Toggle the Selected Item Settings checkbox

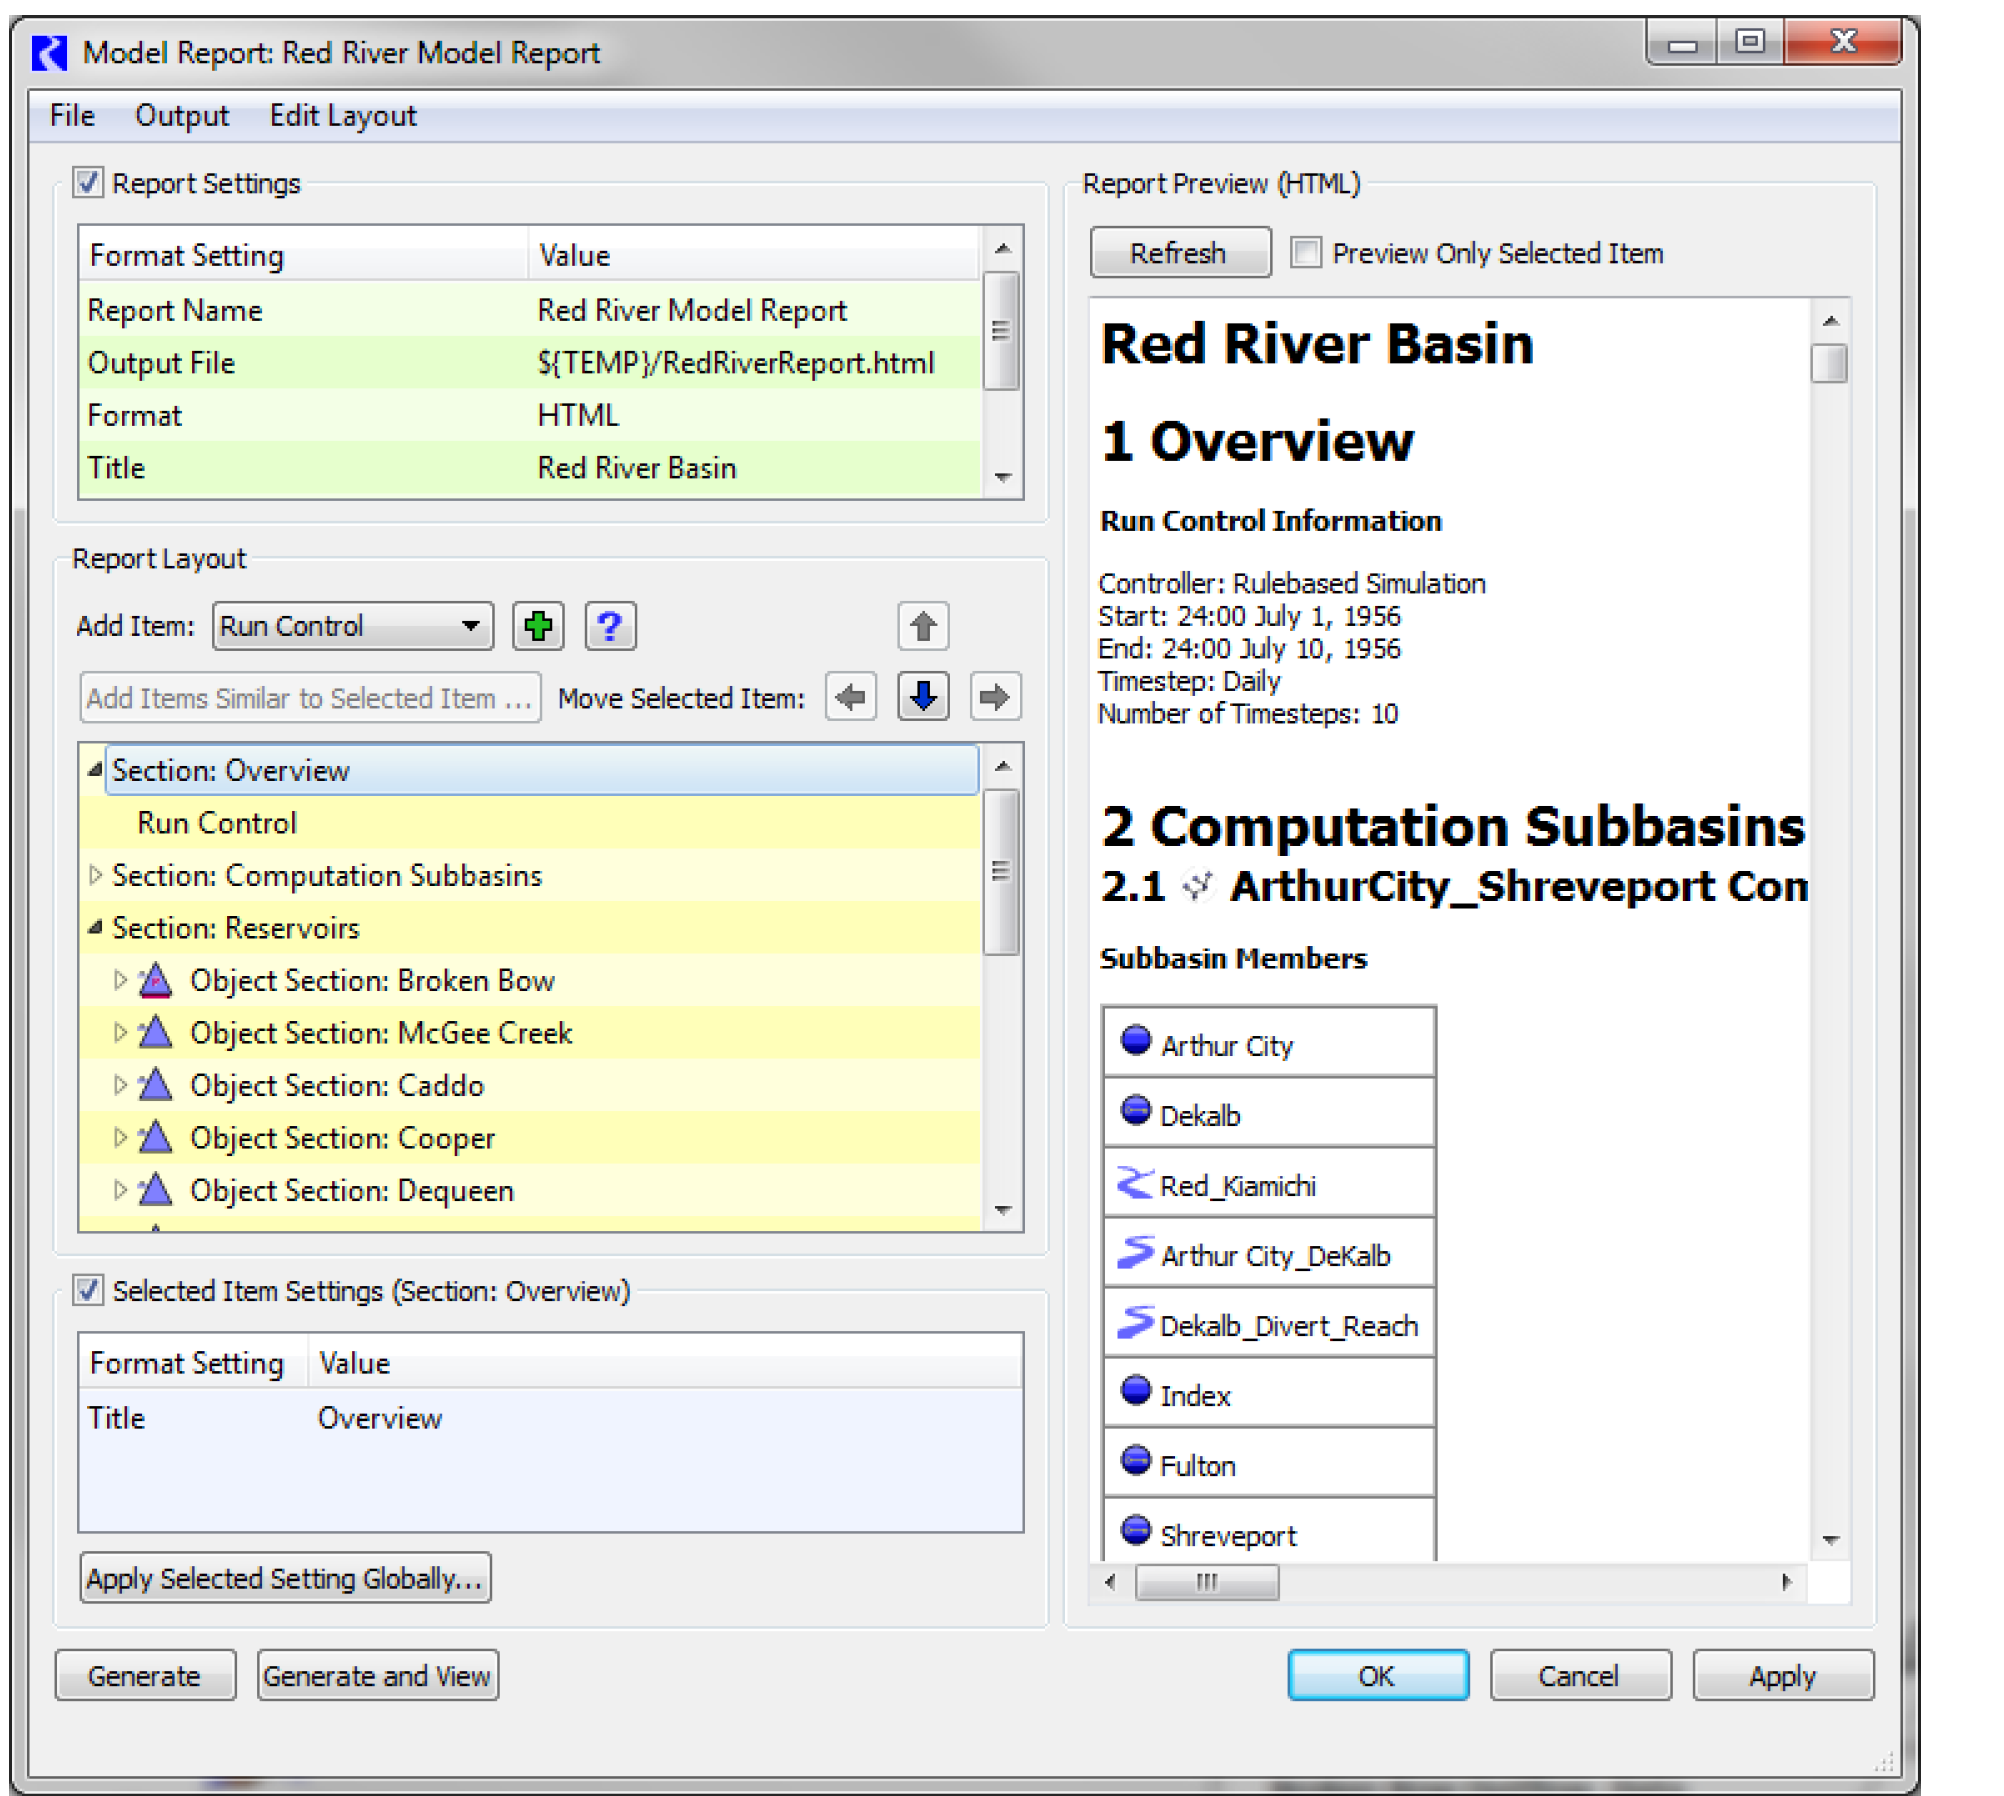pyautogui.click(x=88, y=1291)
